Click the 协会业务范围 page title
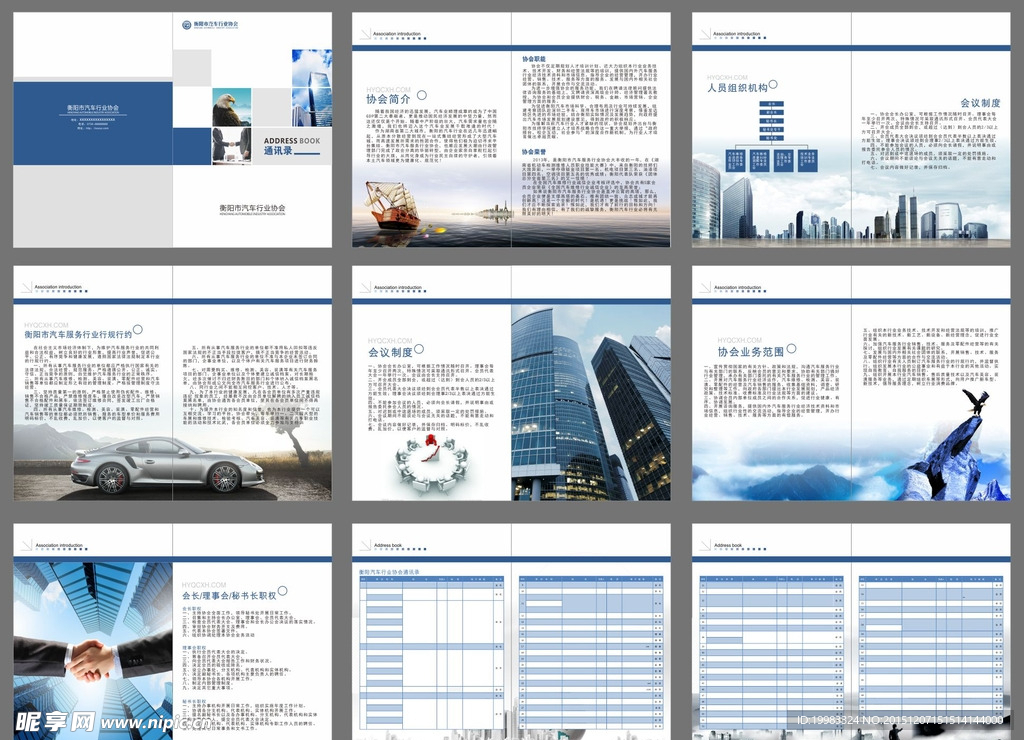 (x=749, y=352)
